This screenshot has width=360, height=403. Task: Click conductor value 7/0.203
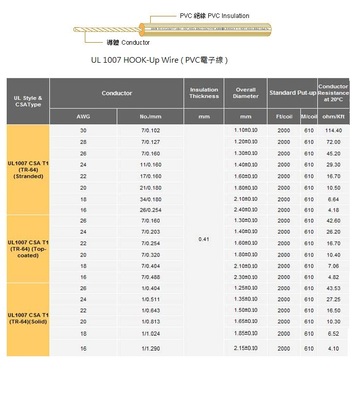tap(151, 232)
